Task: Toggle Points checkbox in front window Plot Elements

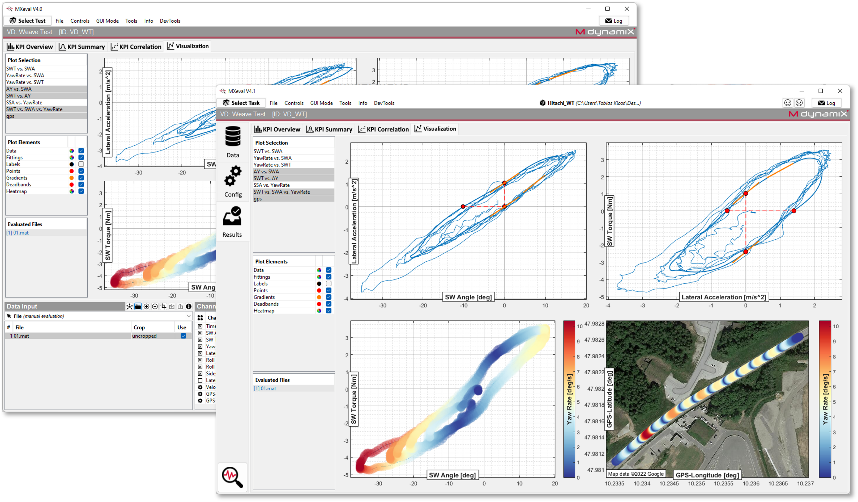Action: pos(328,290)
